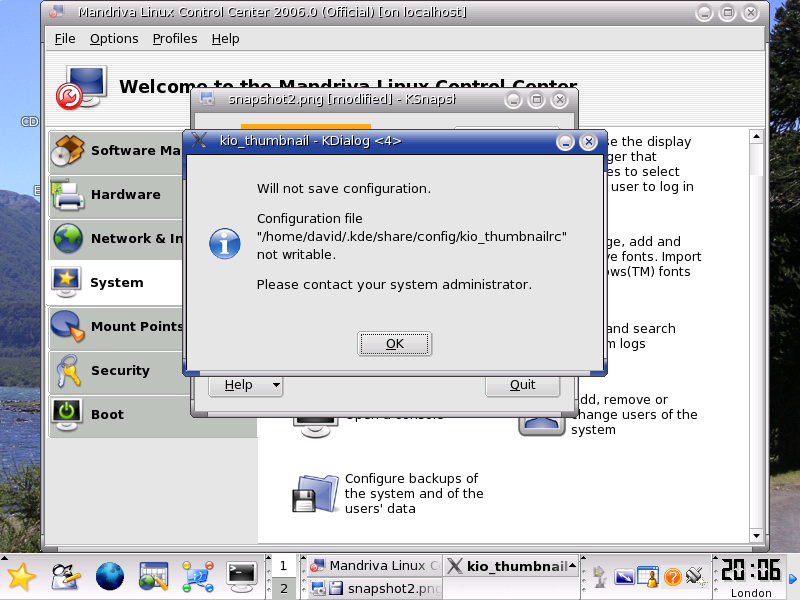Open the backups floppy folder icon
The height and width of the screenshot is (600, 800).
(x=315, y=493)
